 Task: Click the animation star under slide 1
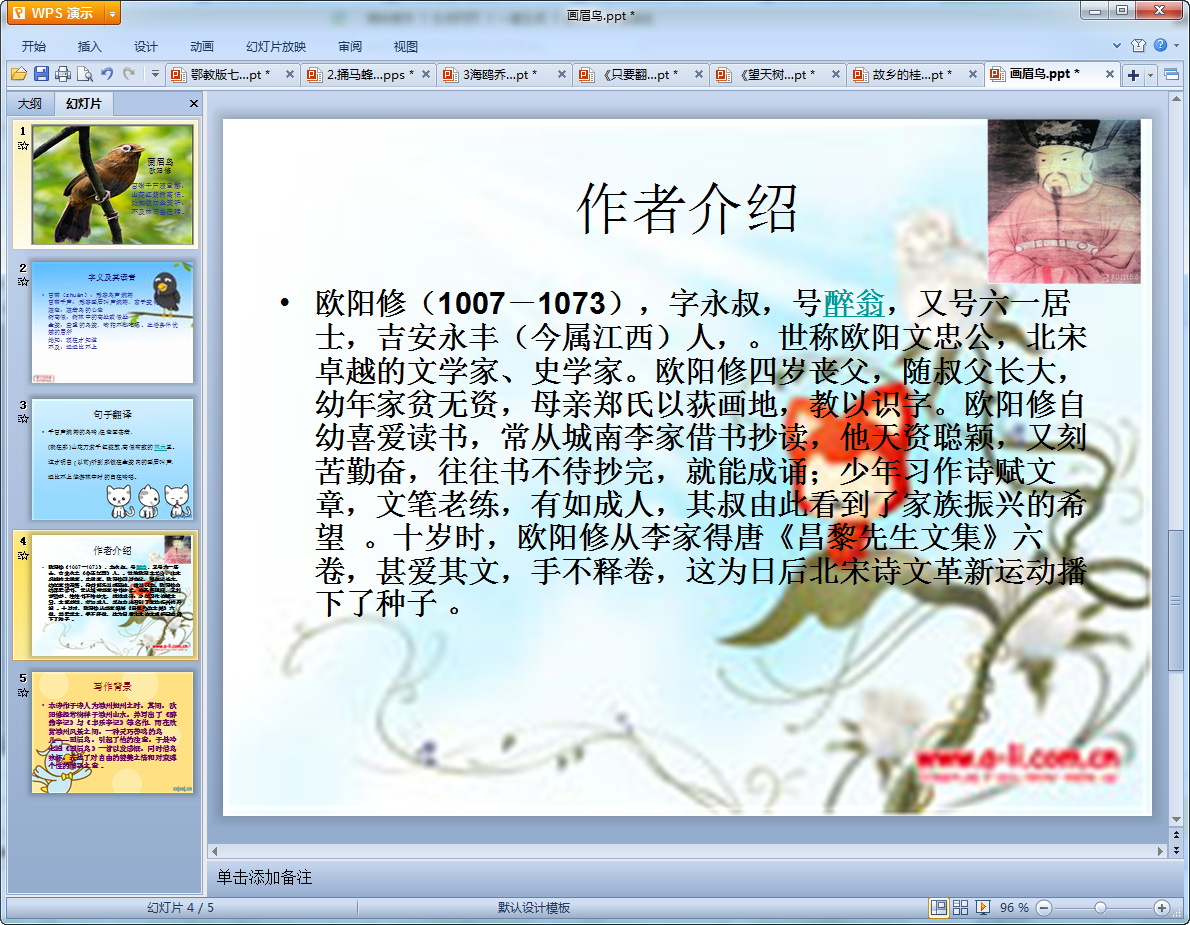[x=23, y=146]
